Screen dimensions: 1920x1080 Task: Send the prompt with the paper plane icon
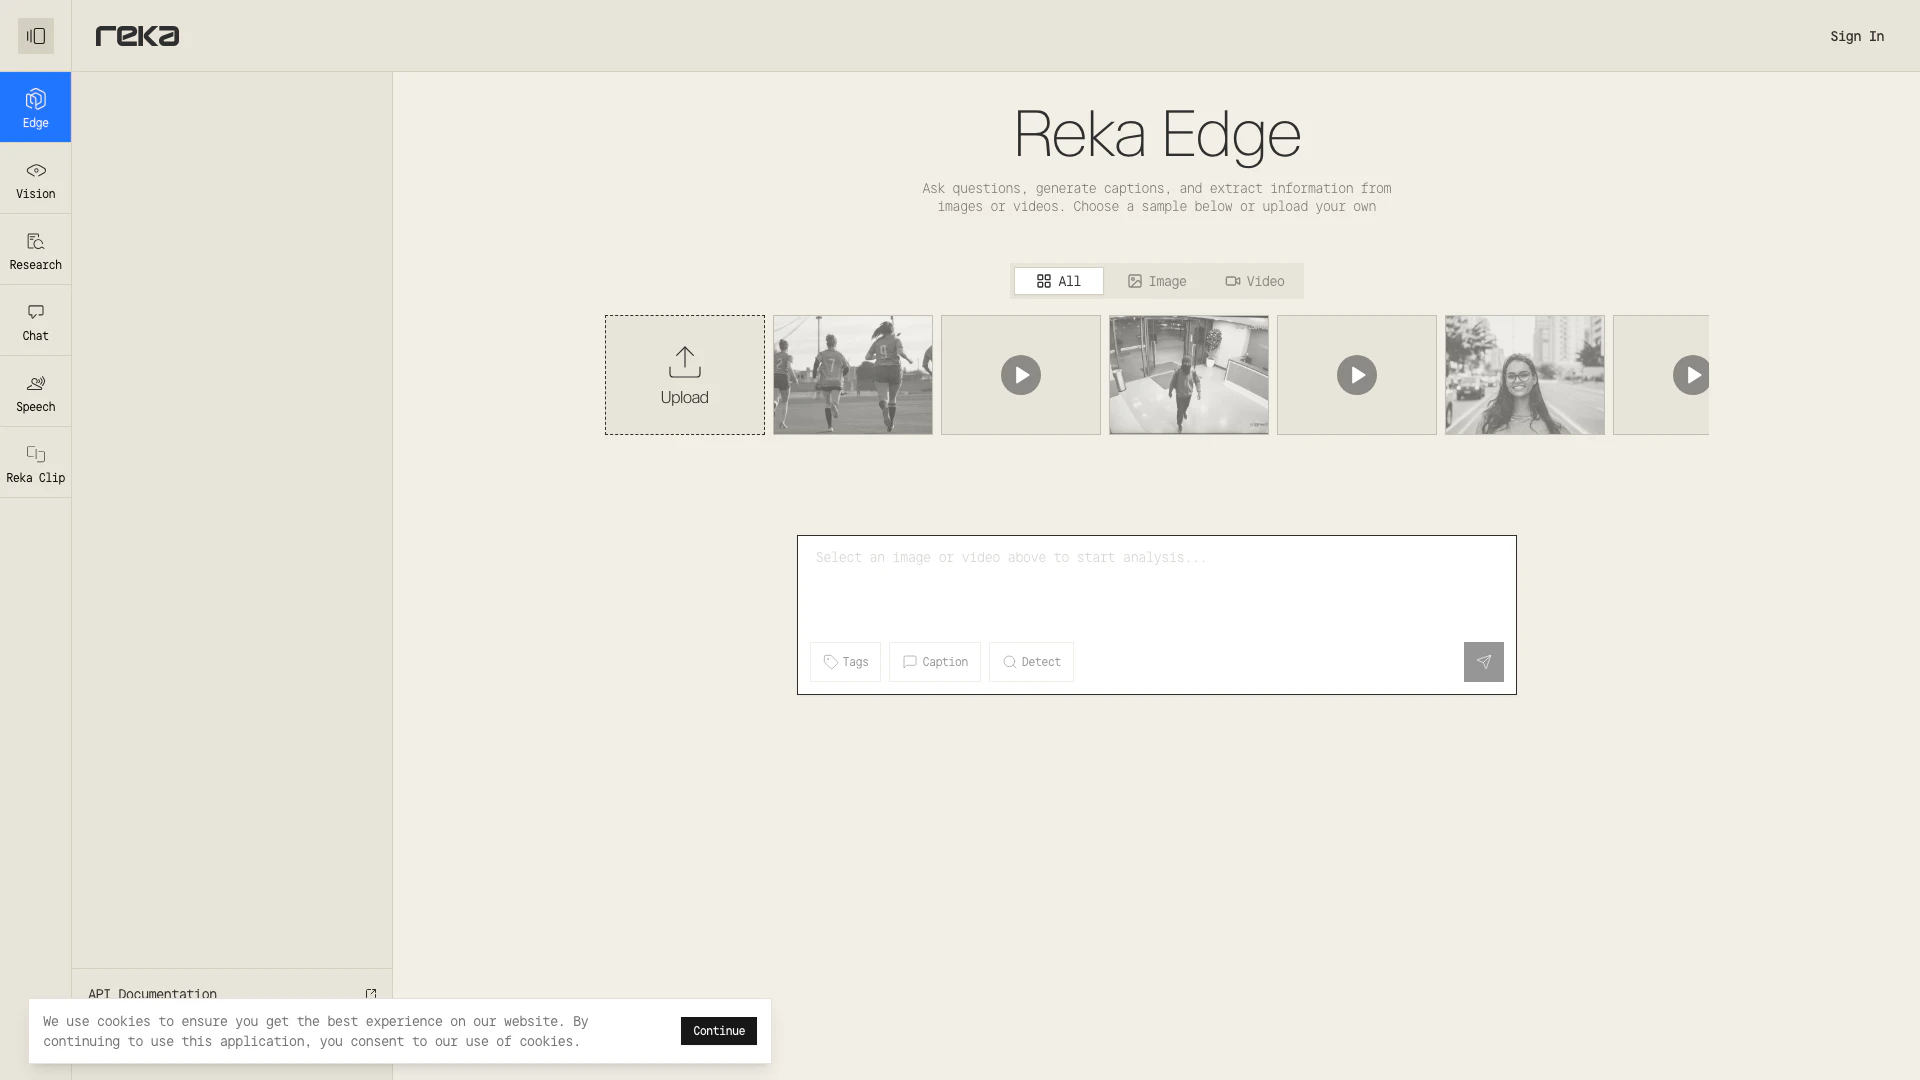(1483, 661)
